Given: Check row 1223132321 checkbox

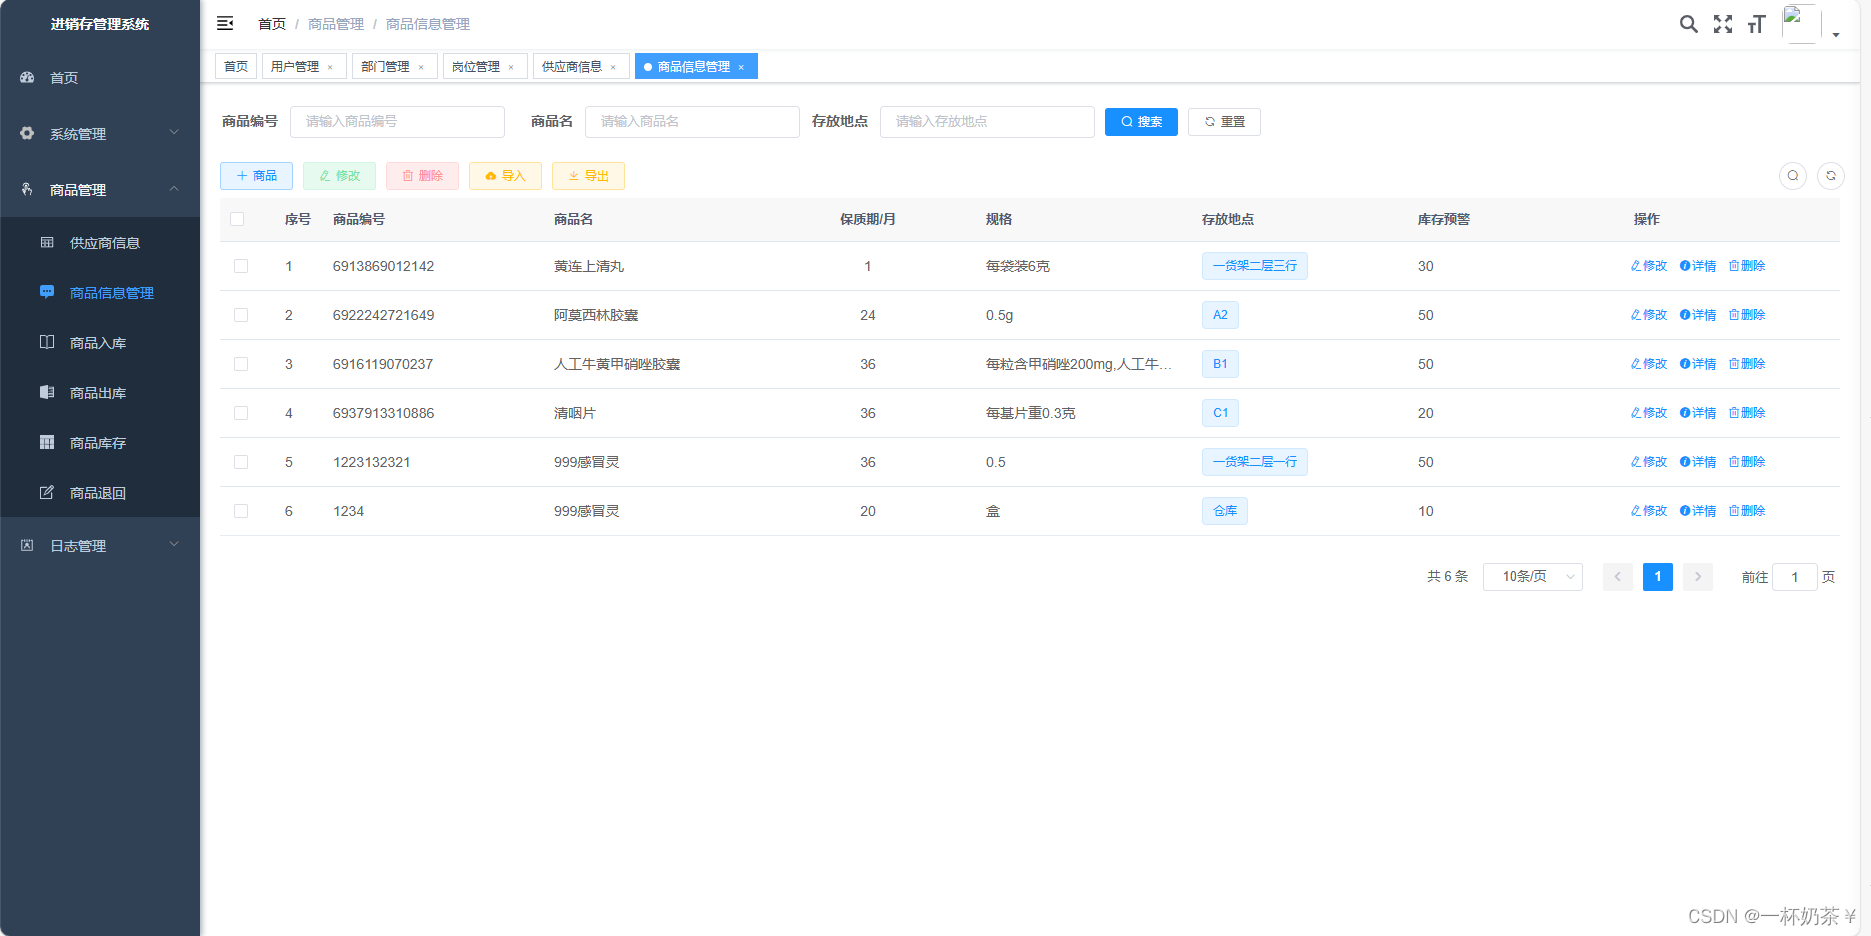Looking at the screenshot, I should (x=241, y=462).
